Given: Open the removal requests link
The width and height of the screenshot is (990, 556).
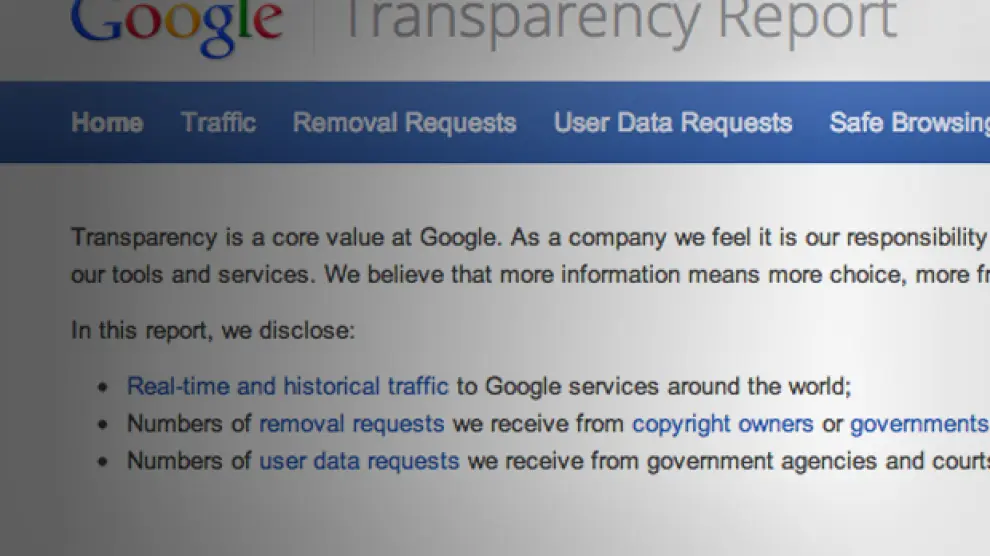Looking at the screenshot, I should tap(351, 424).
